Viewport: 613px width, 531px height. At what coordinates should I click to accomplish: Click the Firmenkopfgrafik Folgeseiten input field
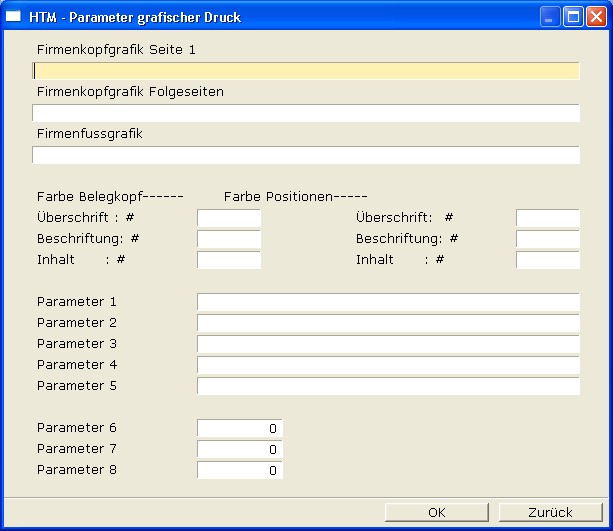coord(306,113)
